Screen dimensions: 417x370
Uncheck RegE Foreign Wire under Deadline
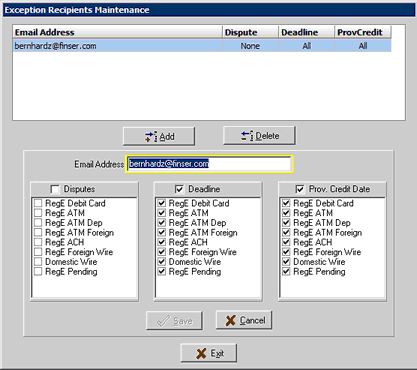[162, 252]
